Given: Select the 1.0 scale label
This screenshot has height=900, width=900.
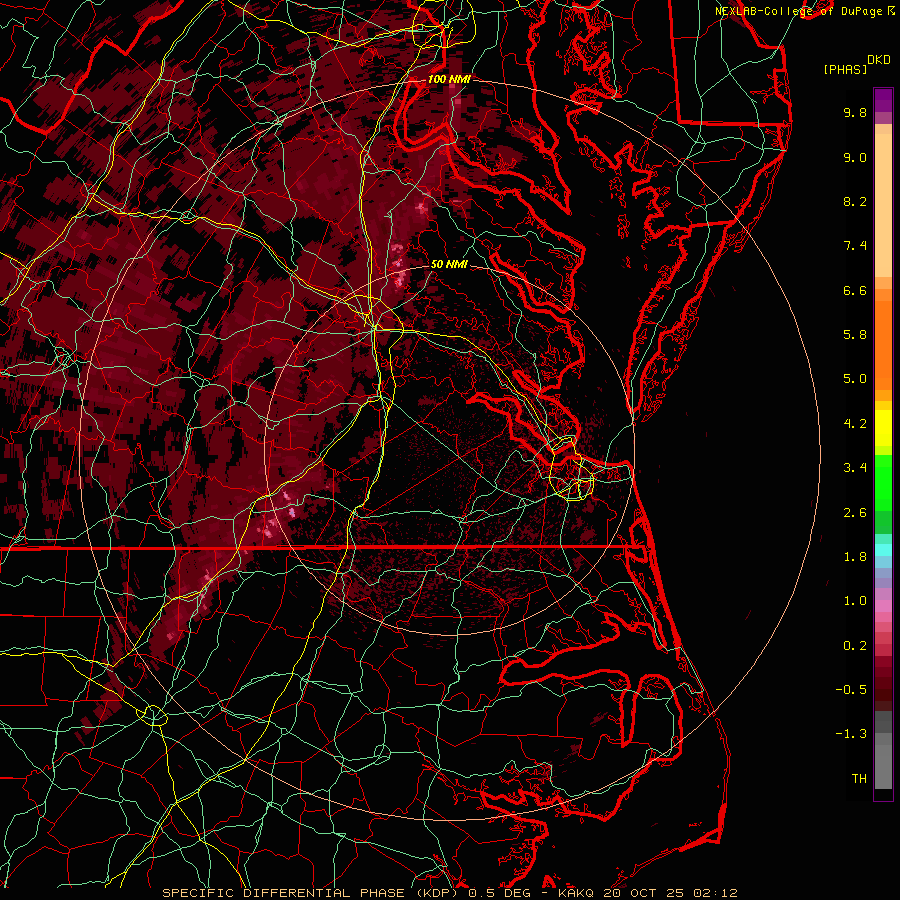Looking at the screenshot, I should point(855,601).
